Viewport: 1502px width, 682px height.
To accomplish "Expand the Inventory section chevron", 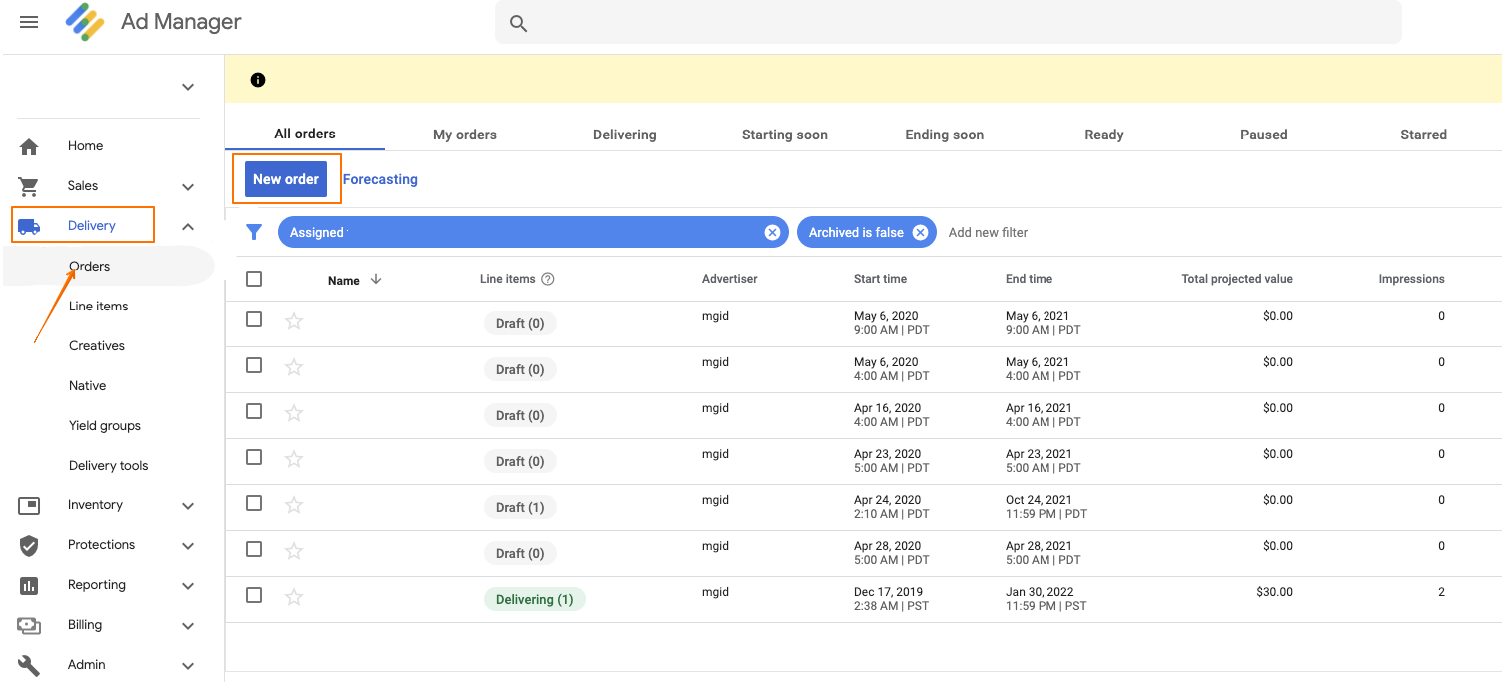I will (188, 506).
